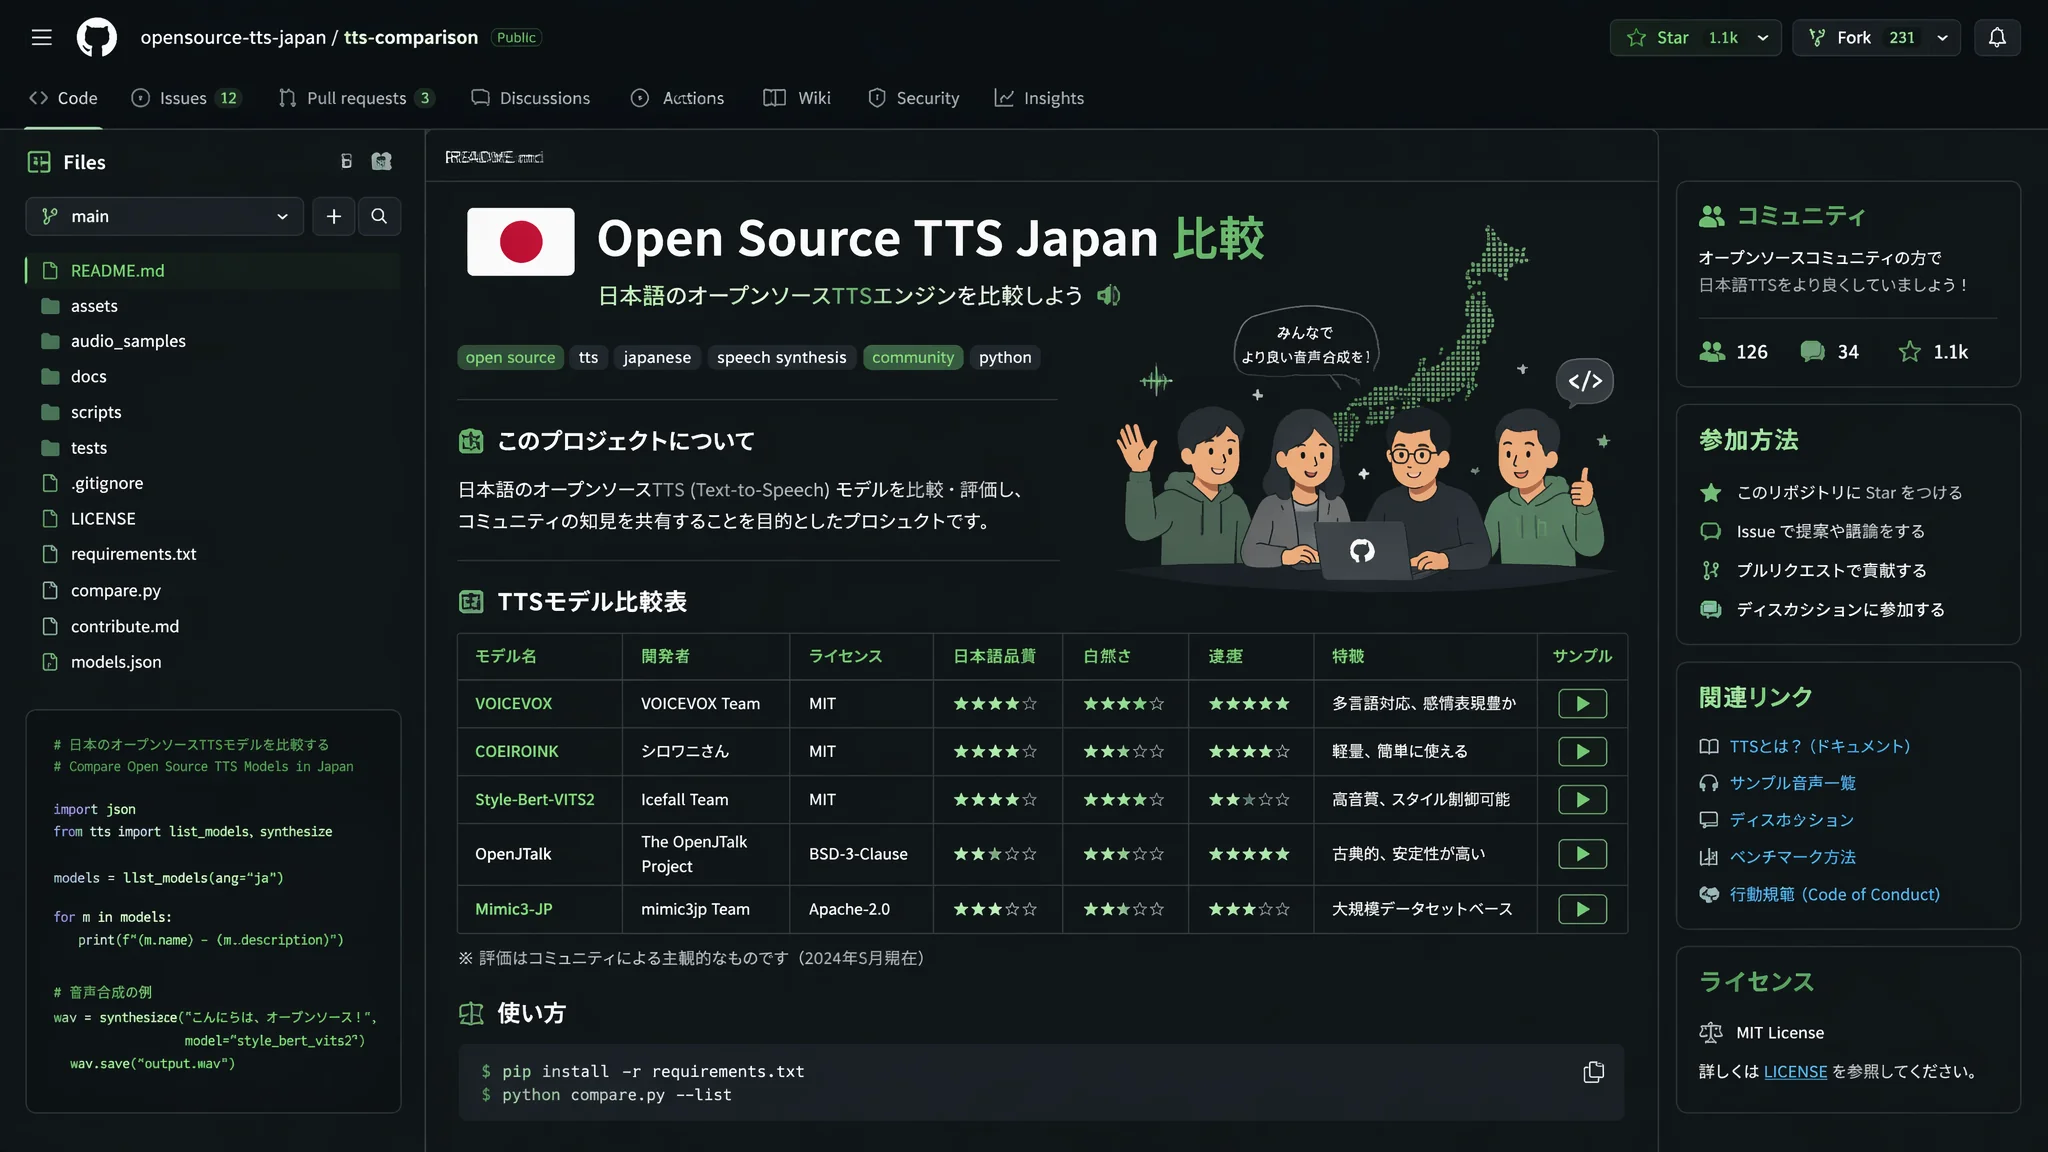Click the add file plus button
Image resolution: width=2048 pixels, height=1152 pixels.
(334, 216)
